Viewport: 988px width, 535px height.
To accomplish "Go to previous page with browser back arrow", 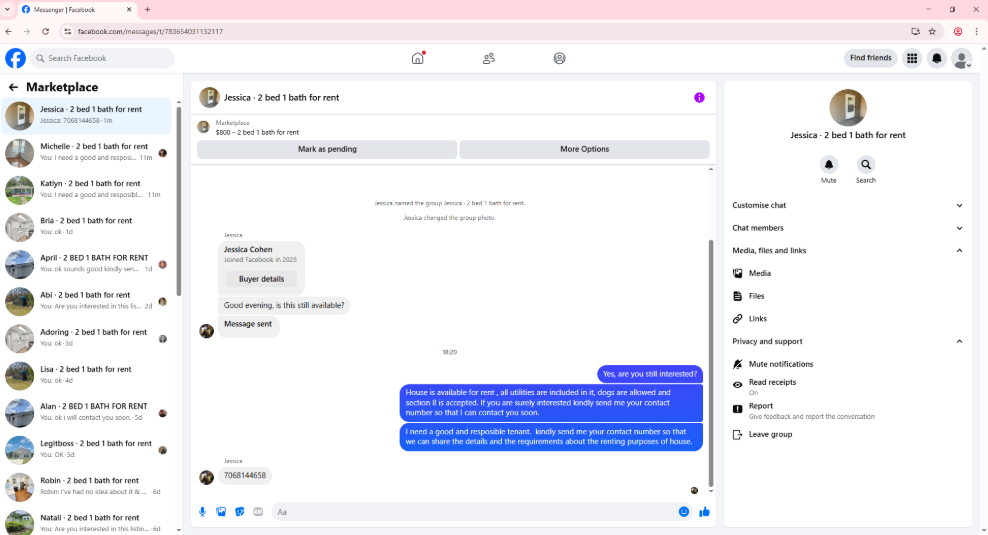I will click(x=8, y=32).
